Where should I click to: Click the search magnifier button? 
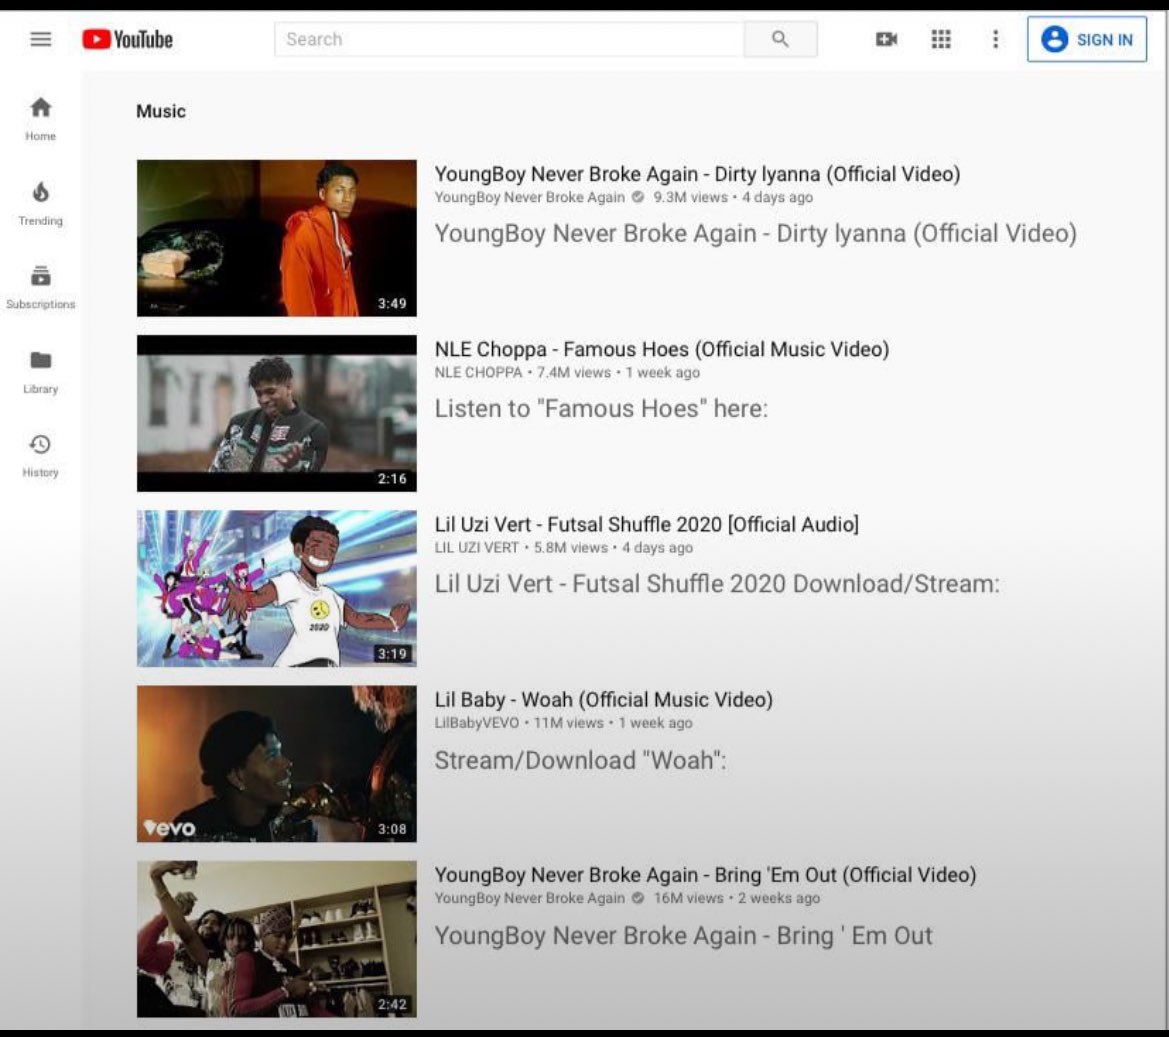(x=780, y=39)
